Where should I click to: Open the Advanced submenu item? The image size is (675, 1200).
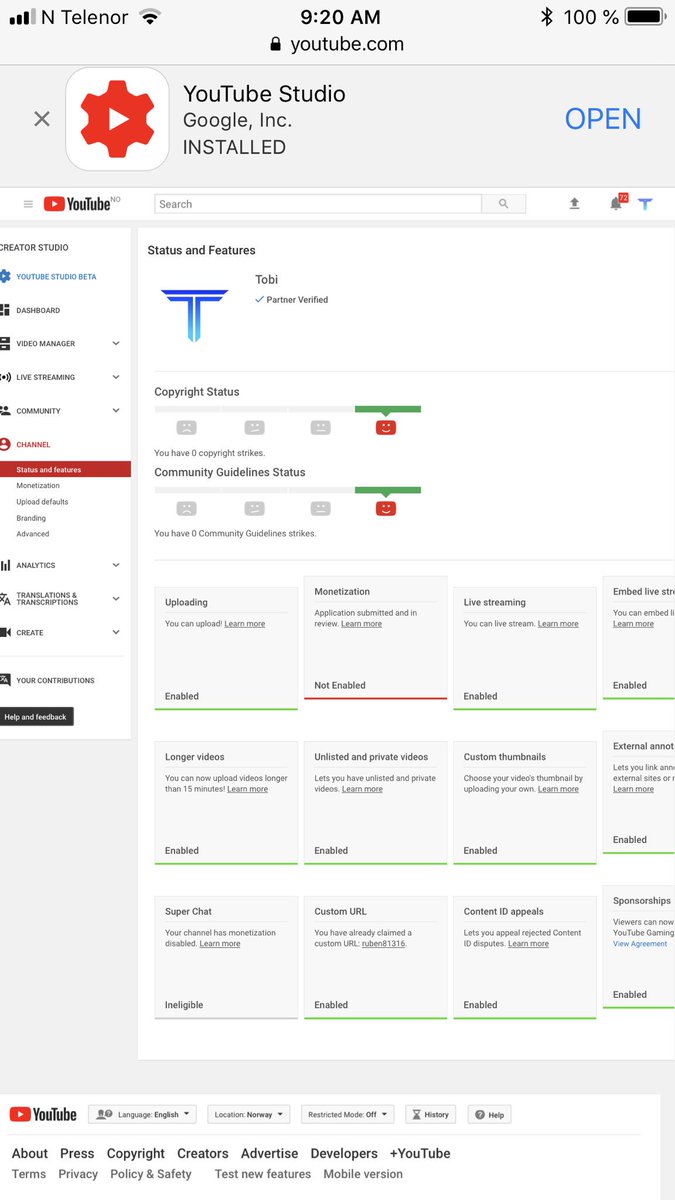coord(32,534)
